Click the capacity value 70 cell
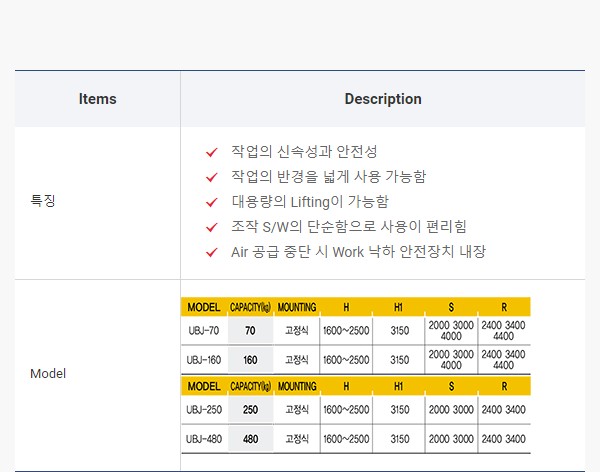Viewport: 600px width, 472px height. 250,330
